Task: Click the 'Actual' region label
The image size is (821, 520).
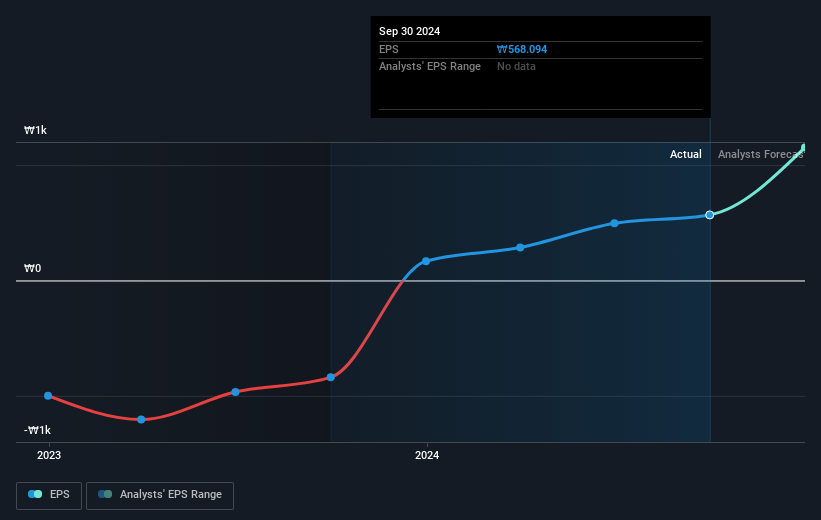Action: 685,154
